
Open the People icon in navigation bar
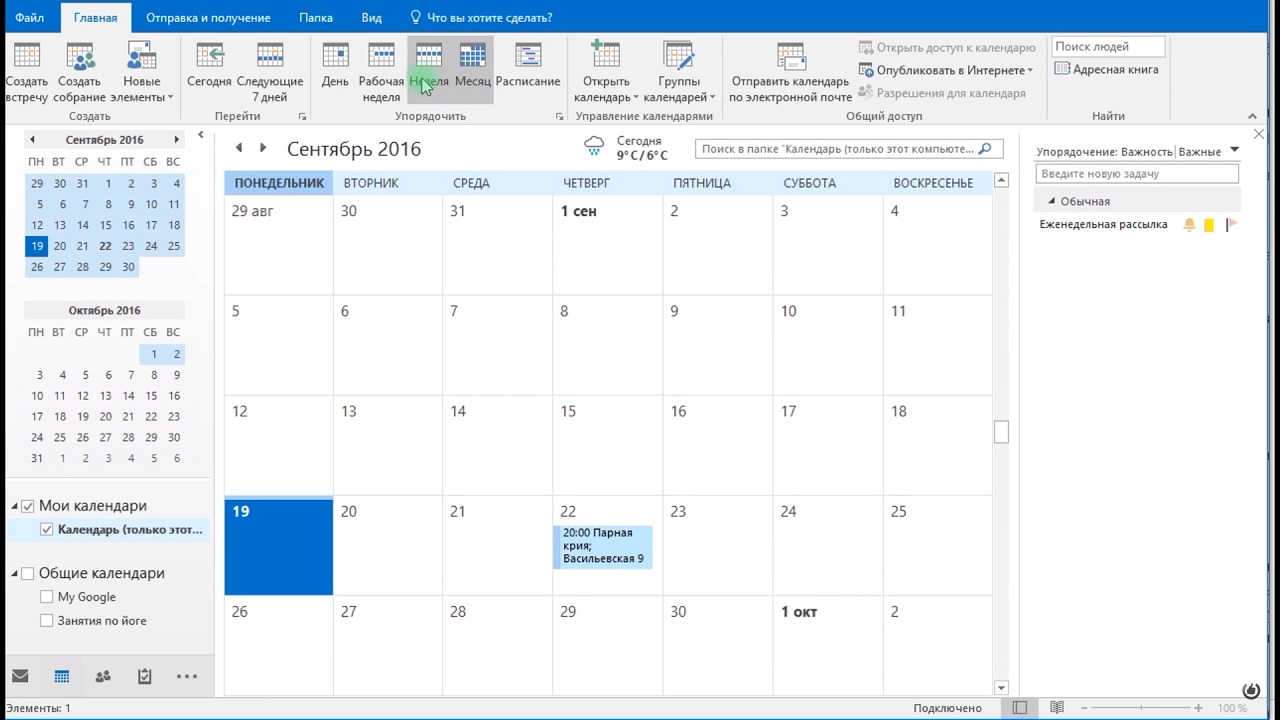pos(103,677)
